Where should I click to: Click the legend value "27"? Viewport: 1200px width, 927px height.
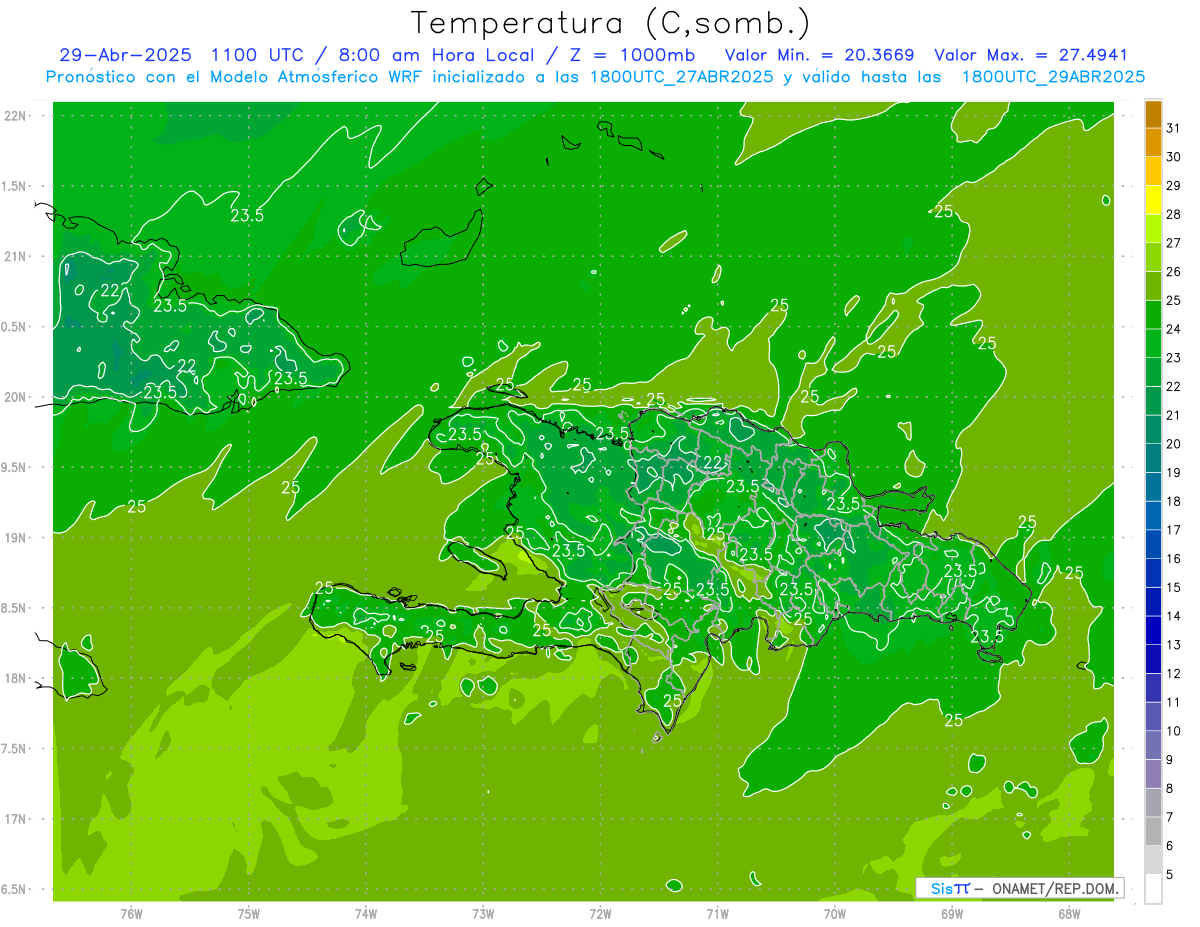point(1173,243)
